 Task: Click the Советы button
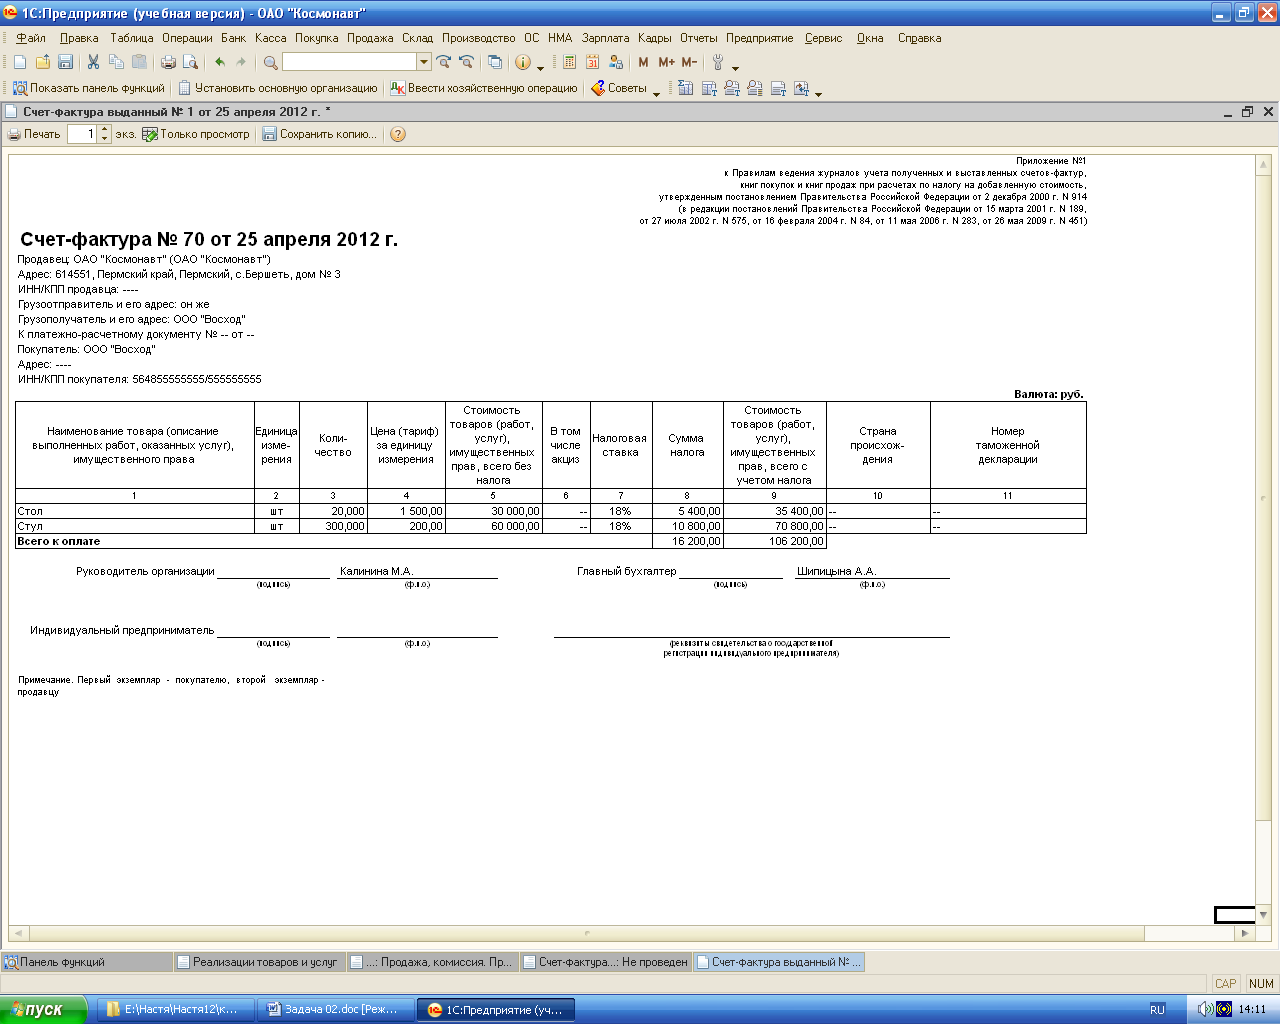[619, 88]
